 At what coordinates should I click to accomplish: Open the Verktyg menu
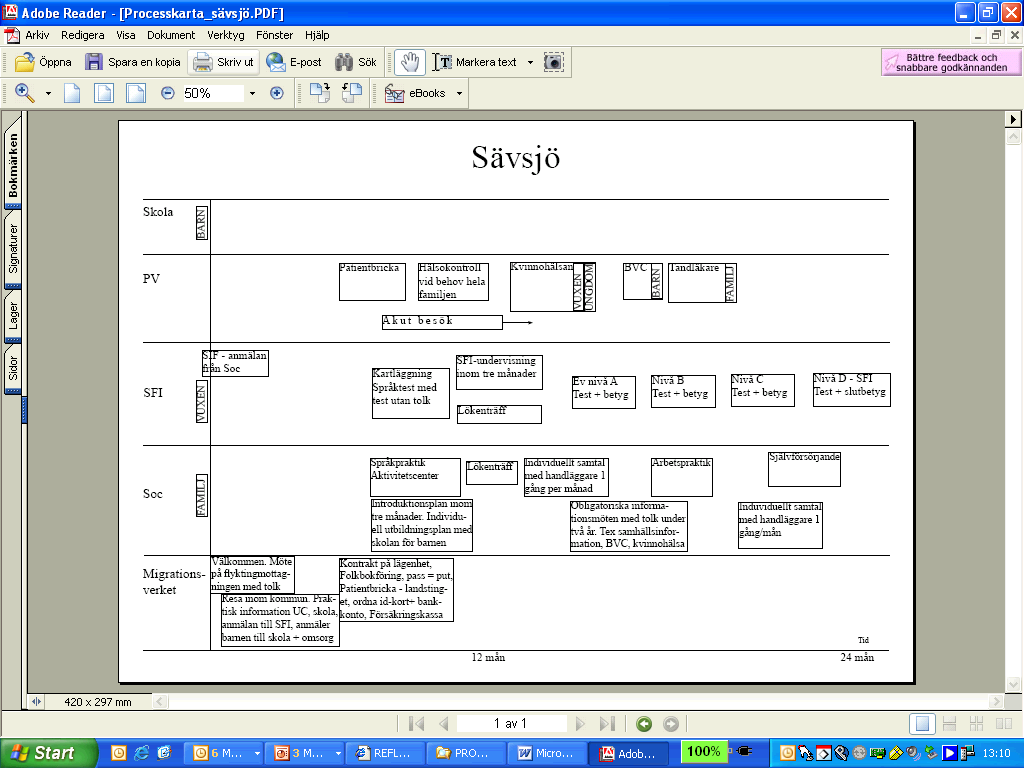pos(225,35)
